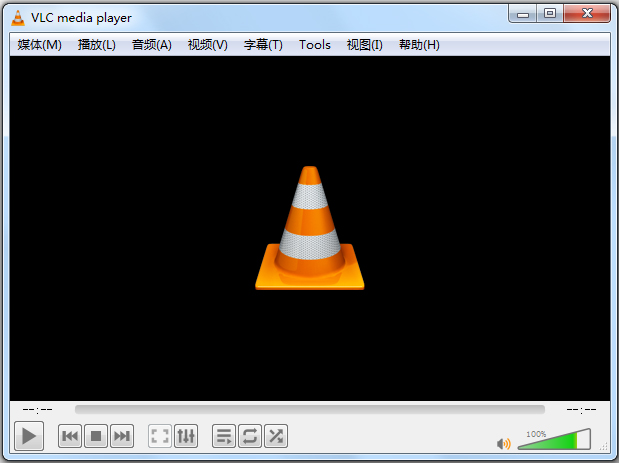The width and height of the screenshot is (619, 463).
Task: Open extended settings equalizer panel
Action: [186, 436]
